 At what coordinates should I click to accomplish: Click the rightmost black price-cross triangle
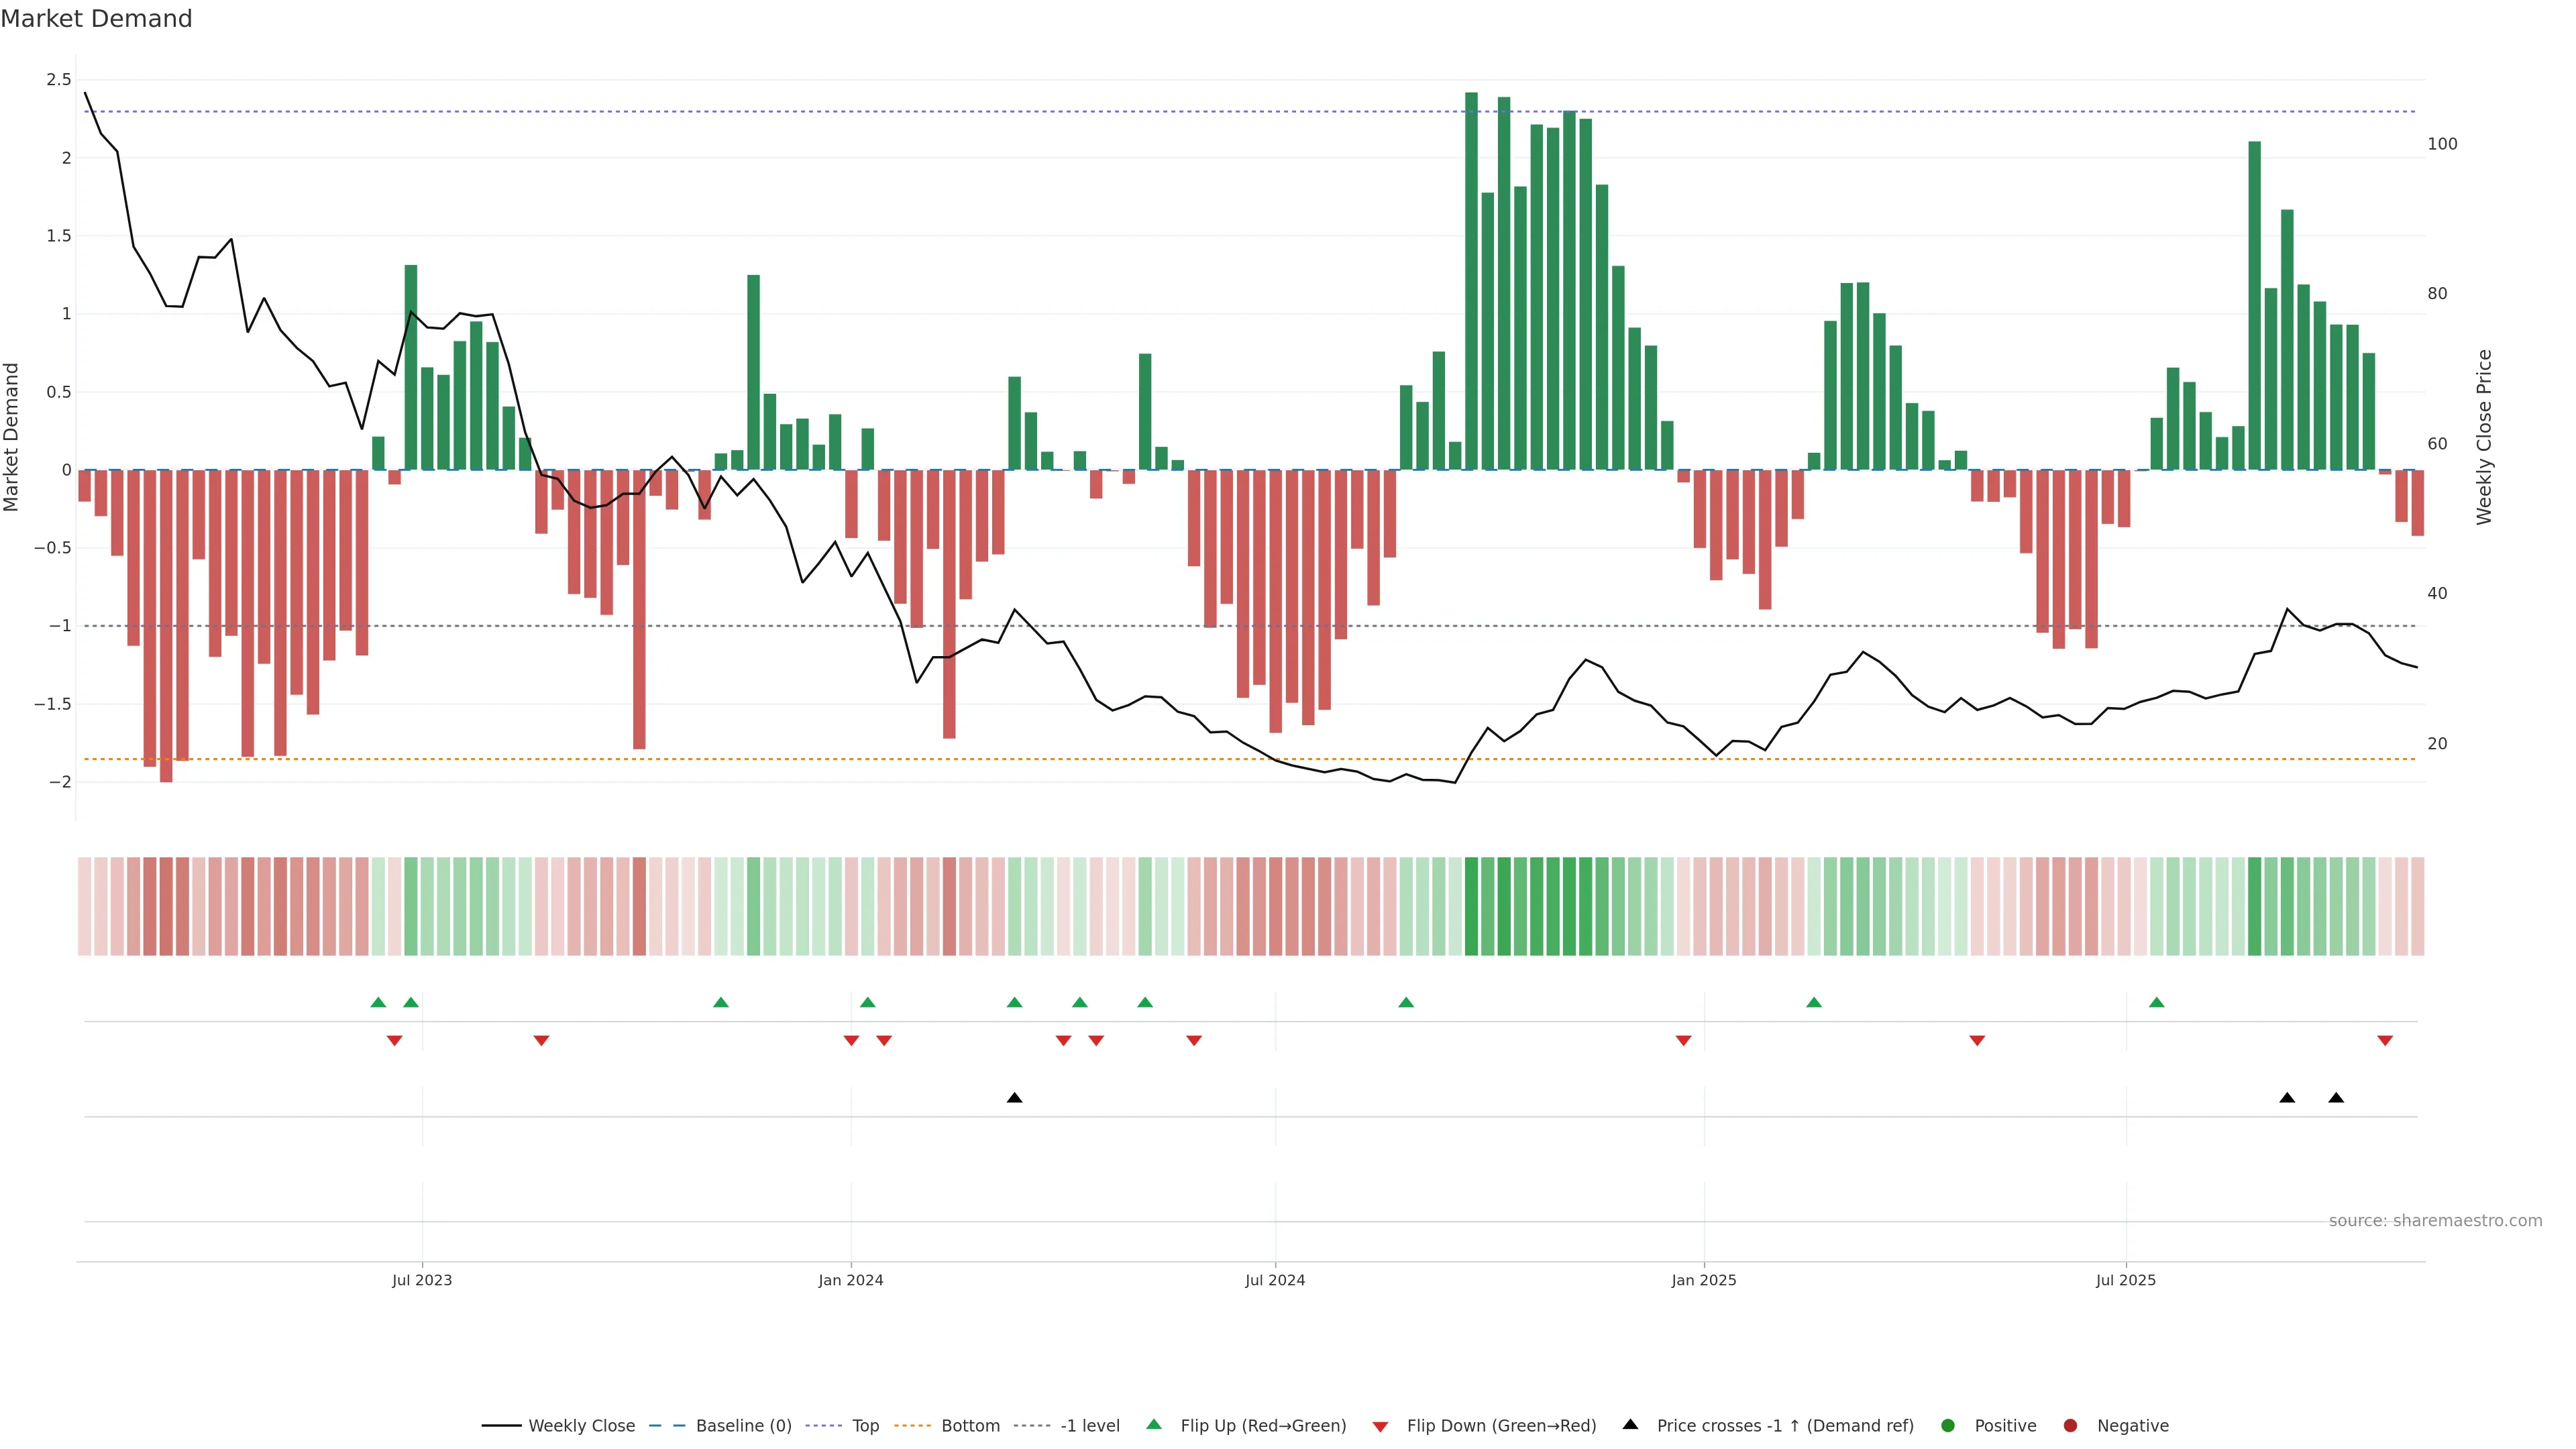point(2336,1098)
